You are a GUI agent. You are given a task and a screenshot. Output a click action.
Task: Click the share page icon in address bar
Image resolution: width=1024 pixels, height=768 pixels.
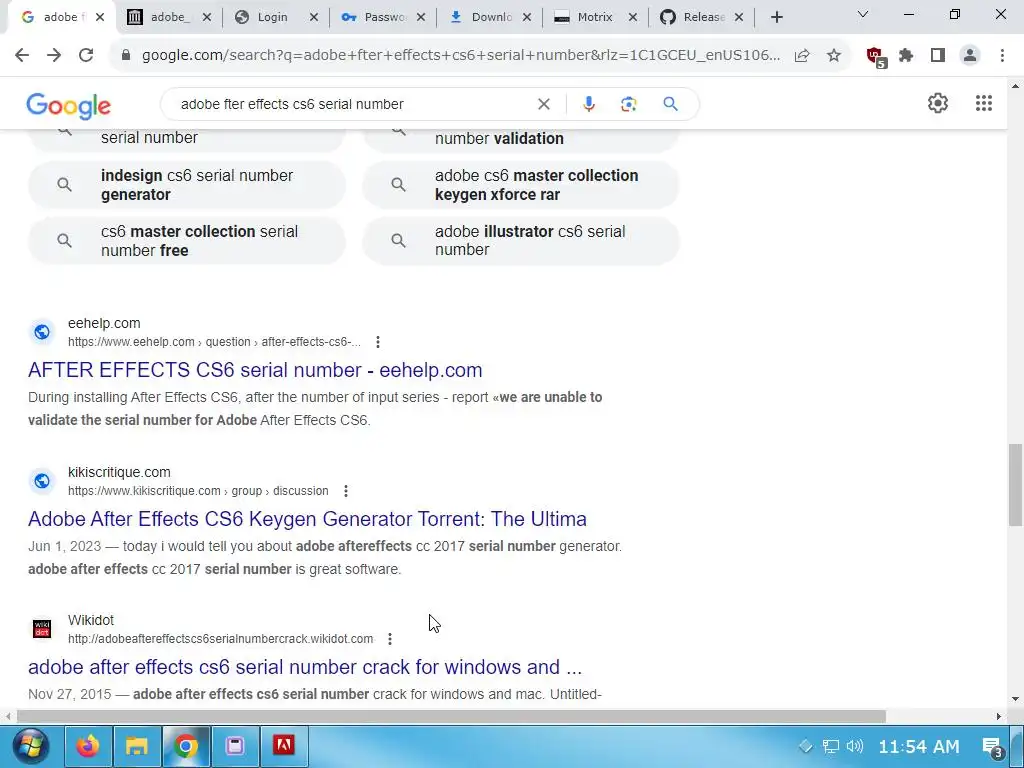(x=802, y=56)
